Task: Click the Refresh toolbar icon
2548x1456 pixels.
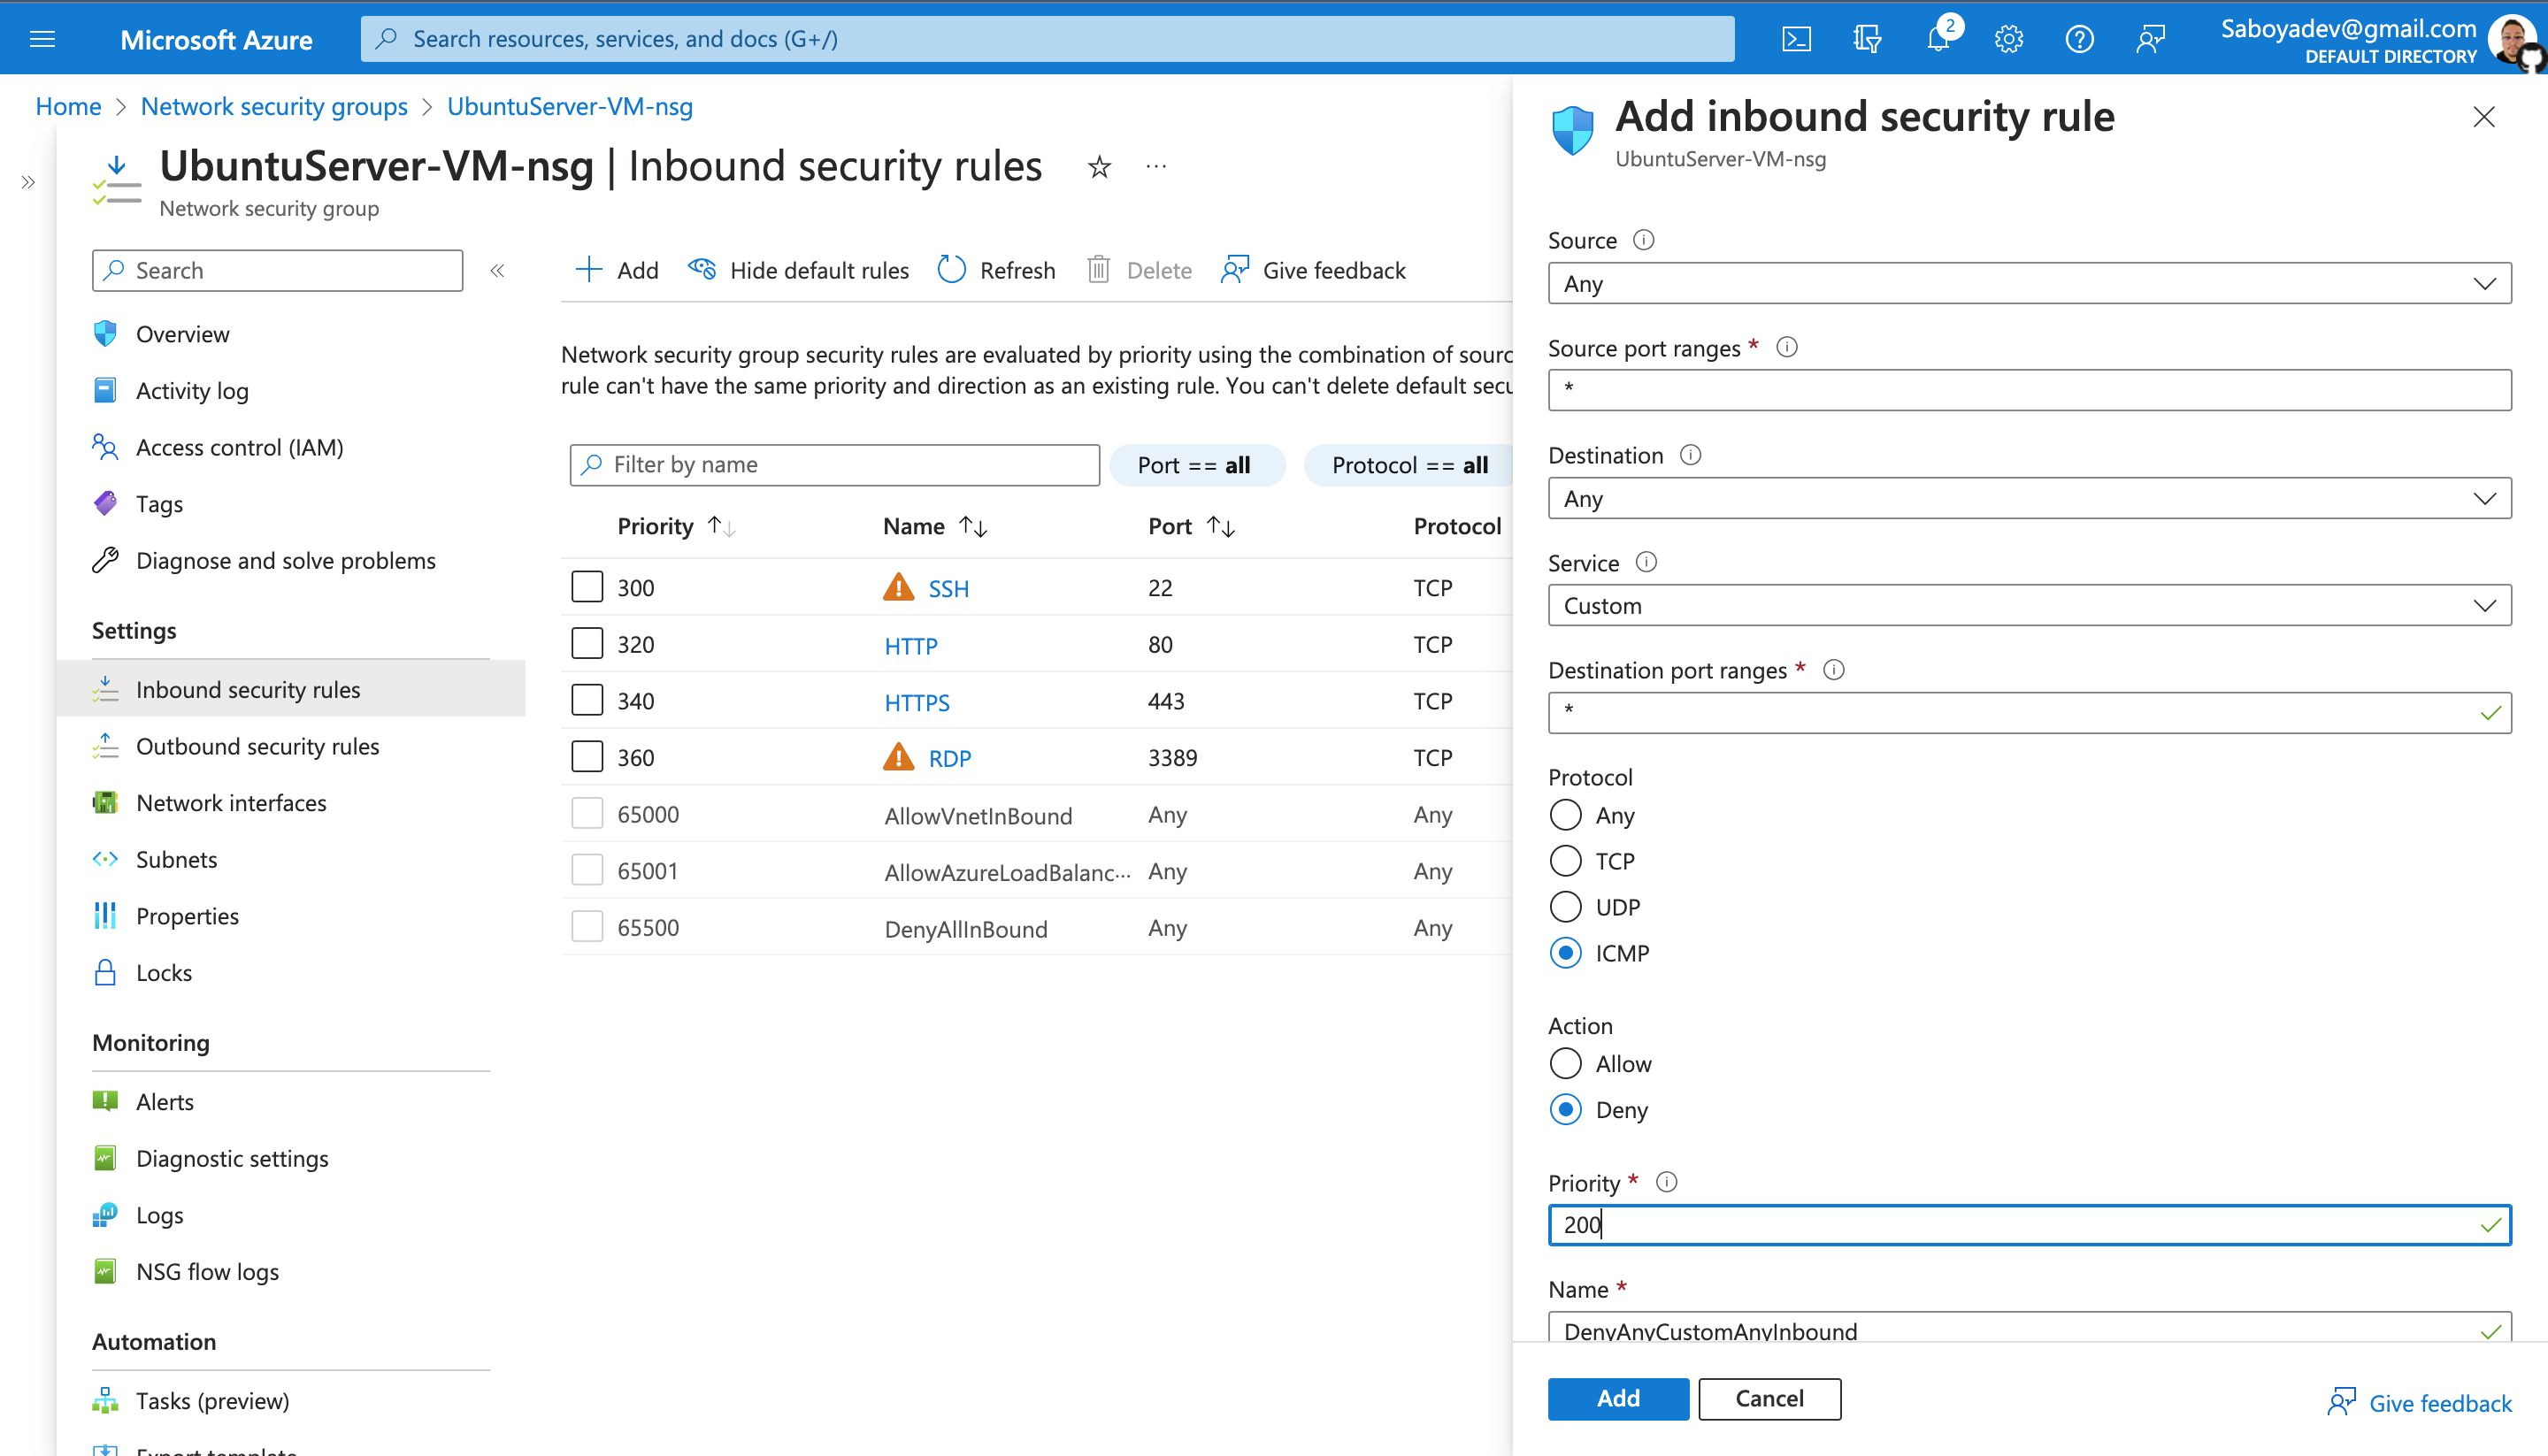Action: click(x=952, y=270)
